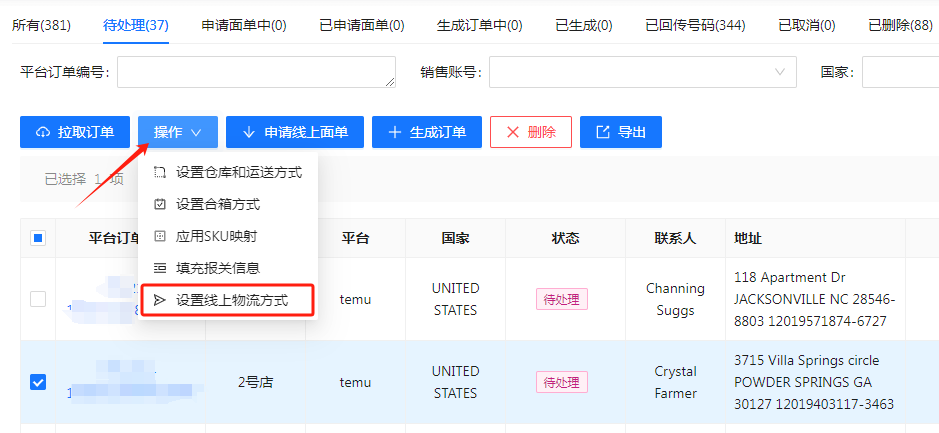This screenshot has width=939, height=433.
Task: Open the 所有(381) tab
Action: tap(41, 25)
